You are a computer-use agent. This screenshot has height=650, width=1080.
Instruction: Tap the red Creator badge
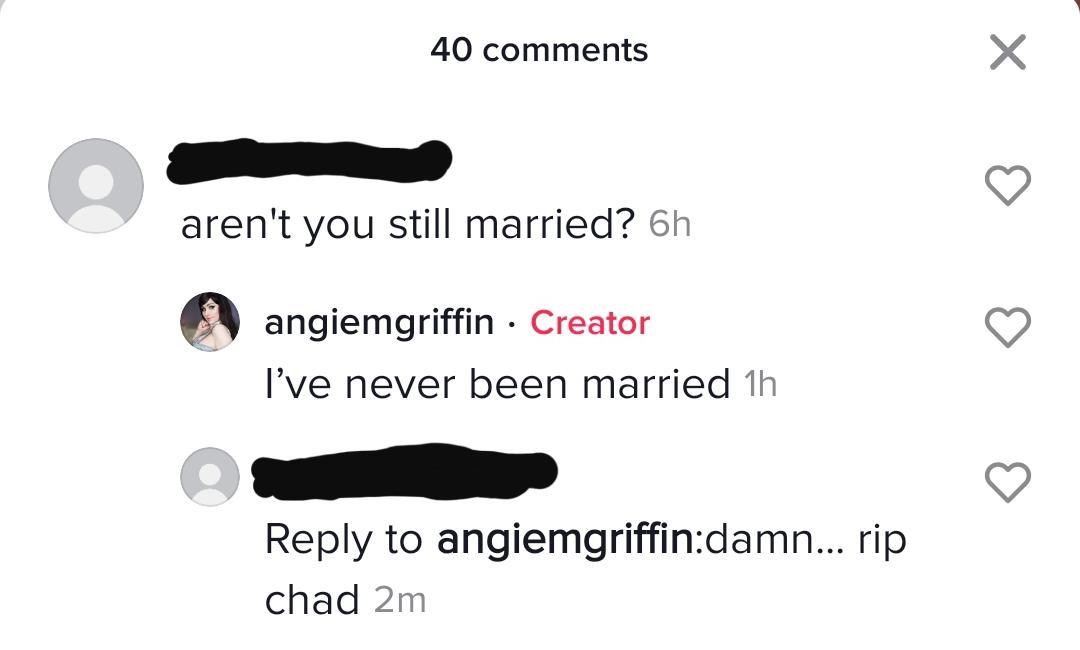[590, 323]
